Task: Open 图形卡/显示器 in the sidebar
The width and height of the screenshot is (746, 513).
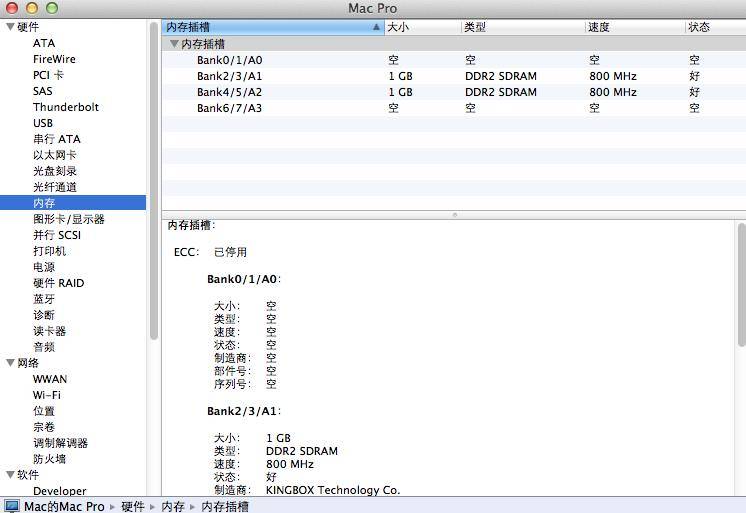Action: pyautogui.click(x=68, y=219)
